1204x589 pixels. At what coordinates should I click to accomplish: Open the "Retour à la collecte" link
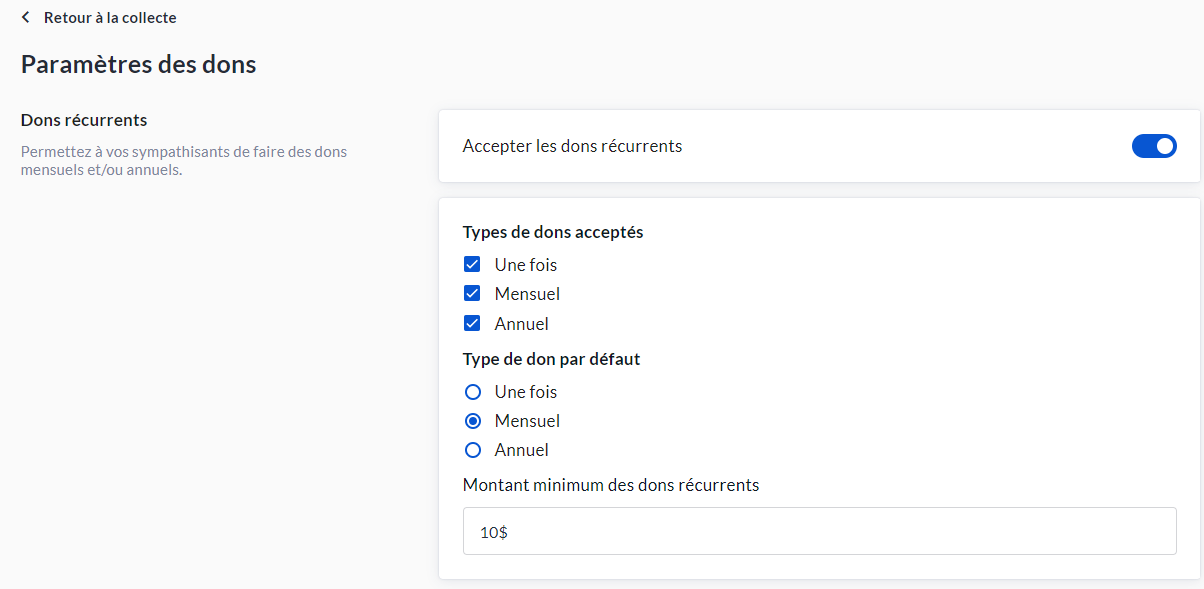coord(110,18)
